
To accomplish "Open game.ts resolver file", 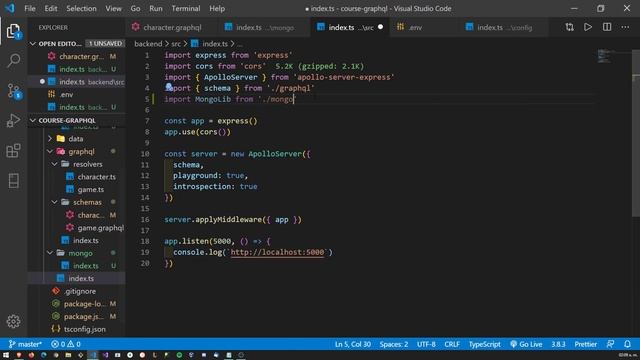I will coord(91,189).
